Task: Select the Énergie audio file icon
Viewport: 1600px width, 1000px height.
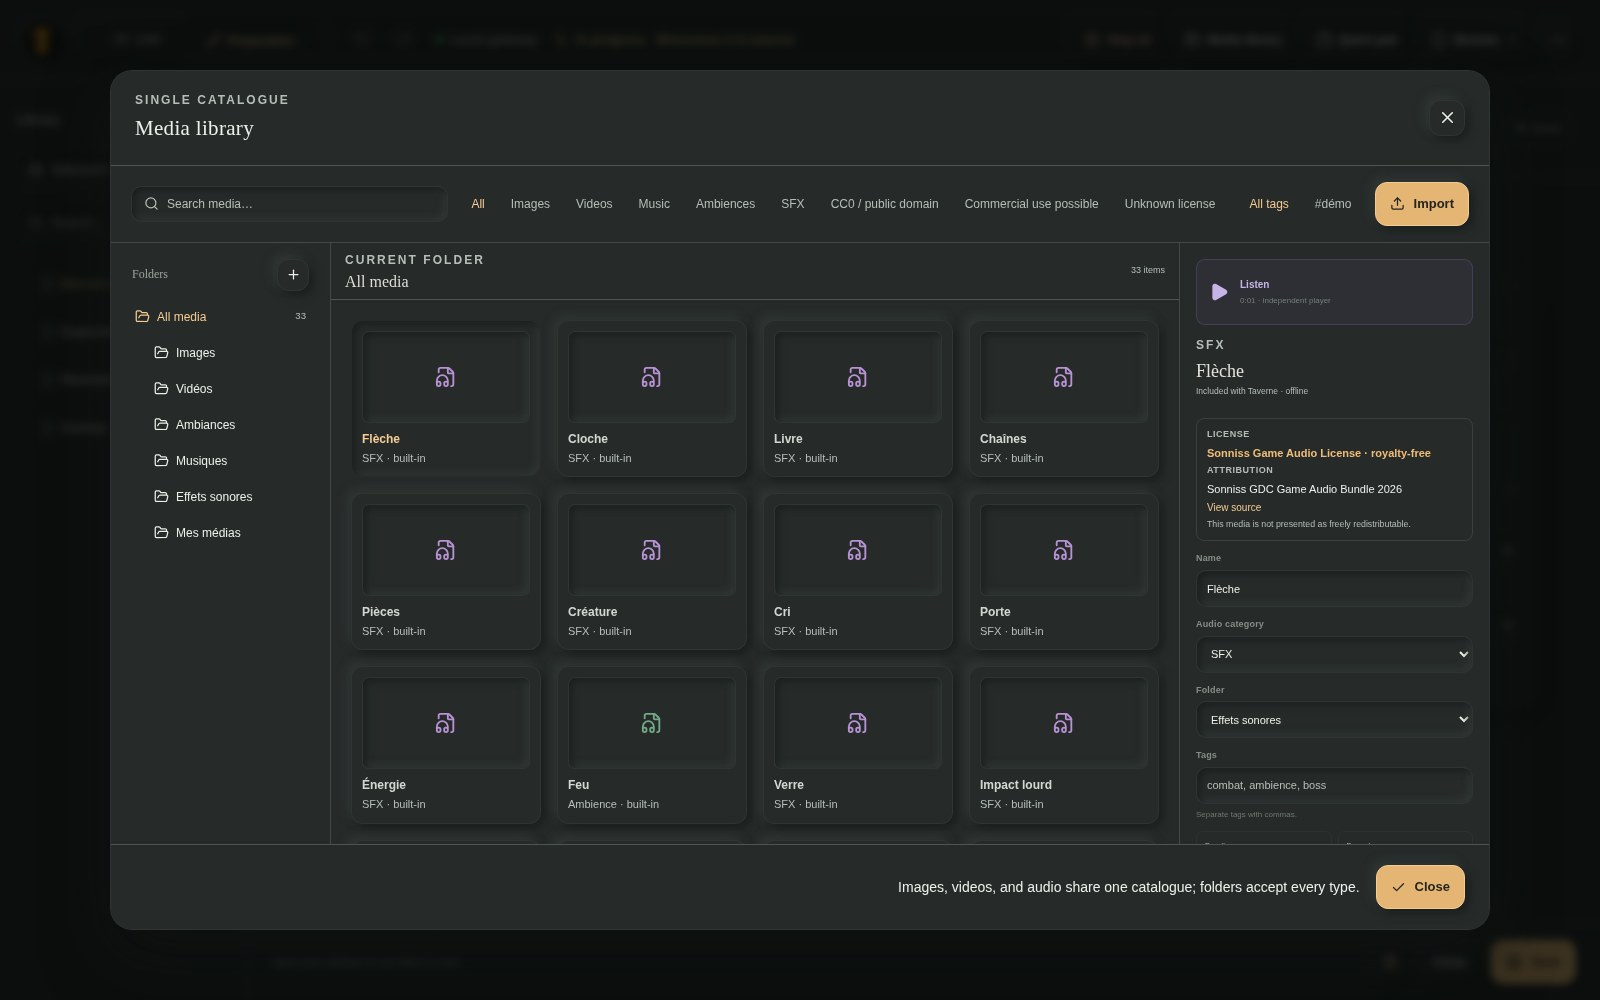Action: [x=445, y=723]
